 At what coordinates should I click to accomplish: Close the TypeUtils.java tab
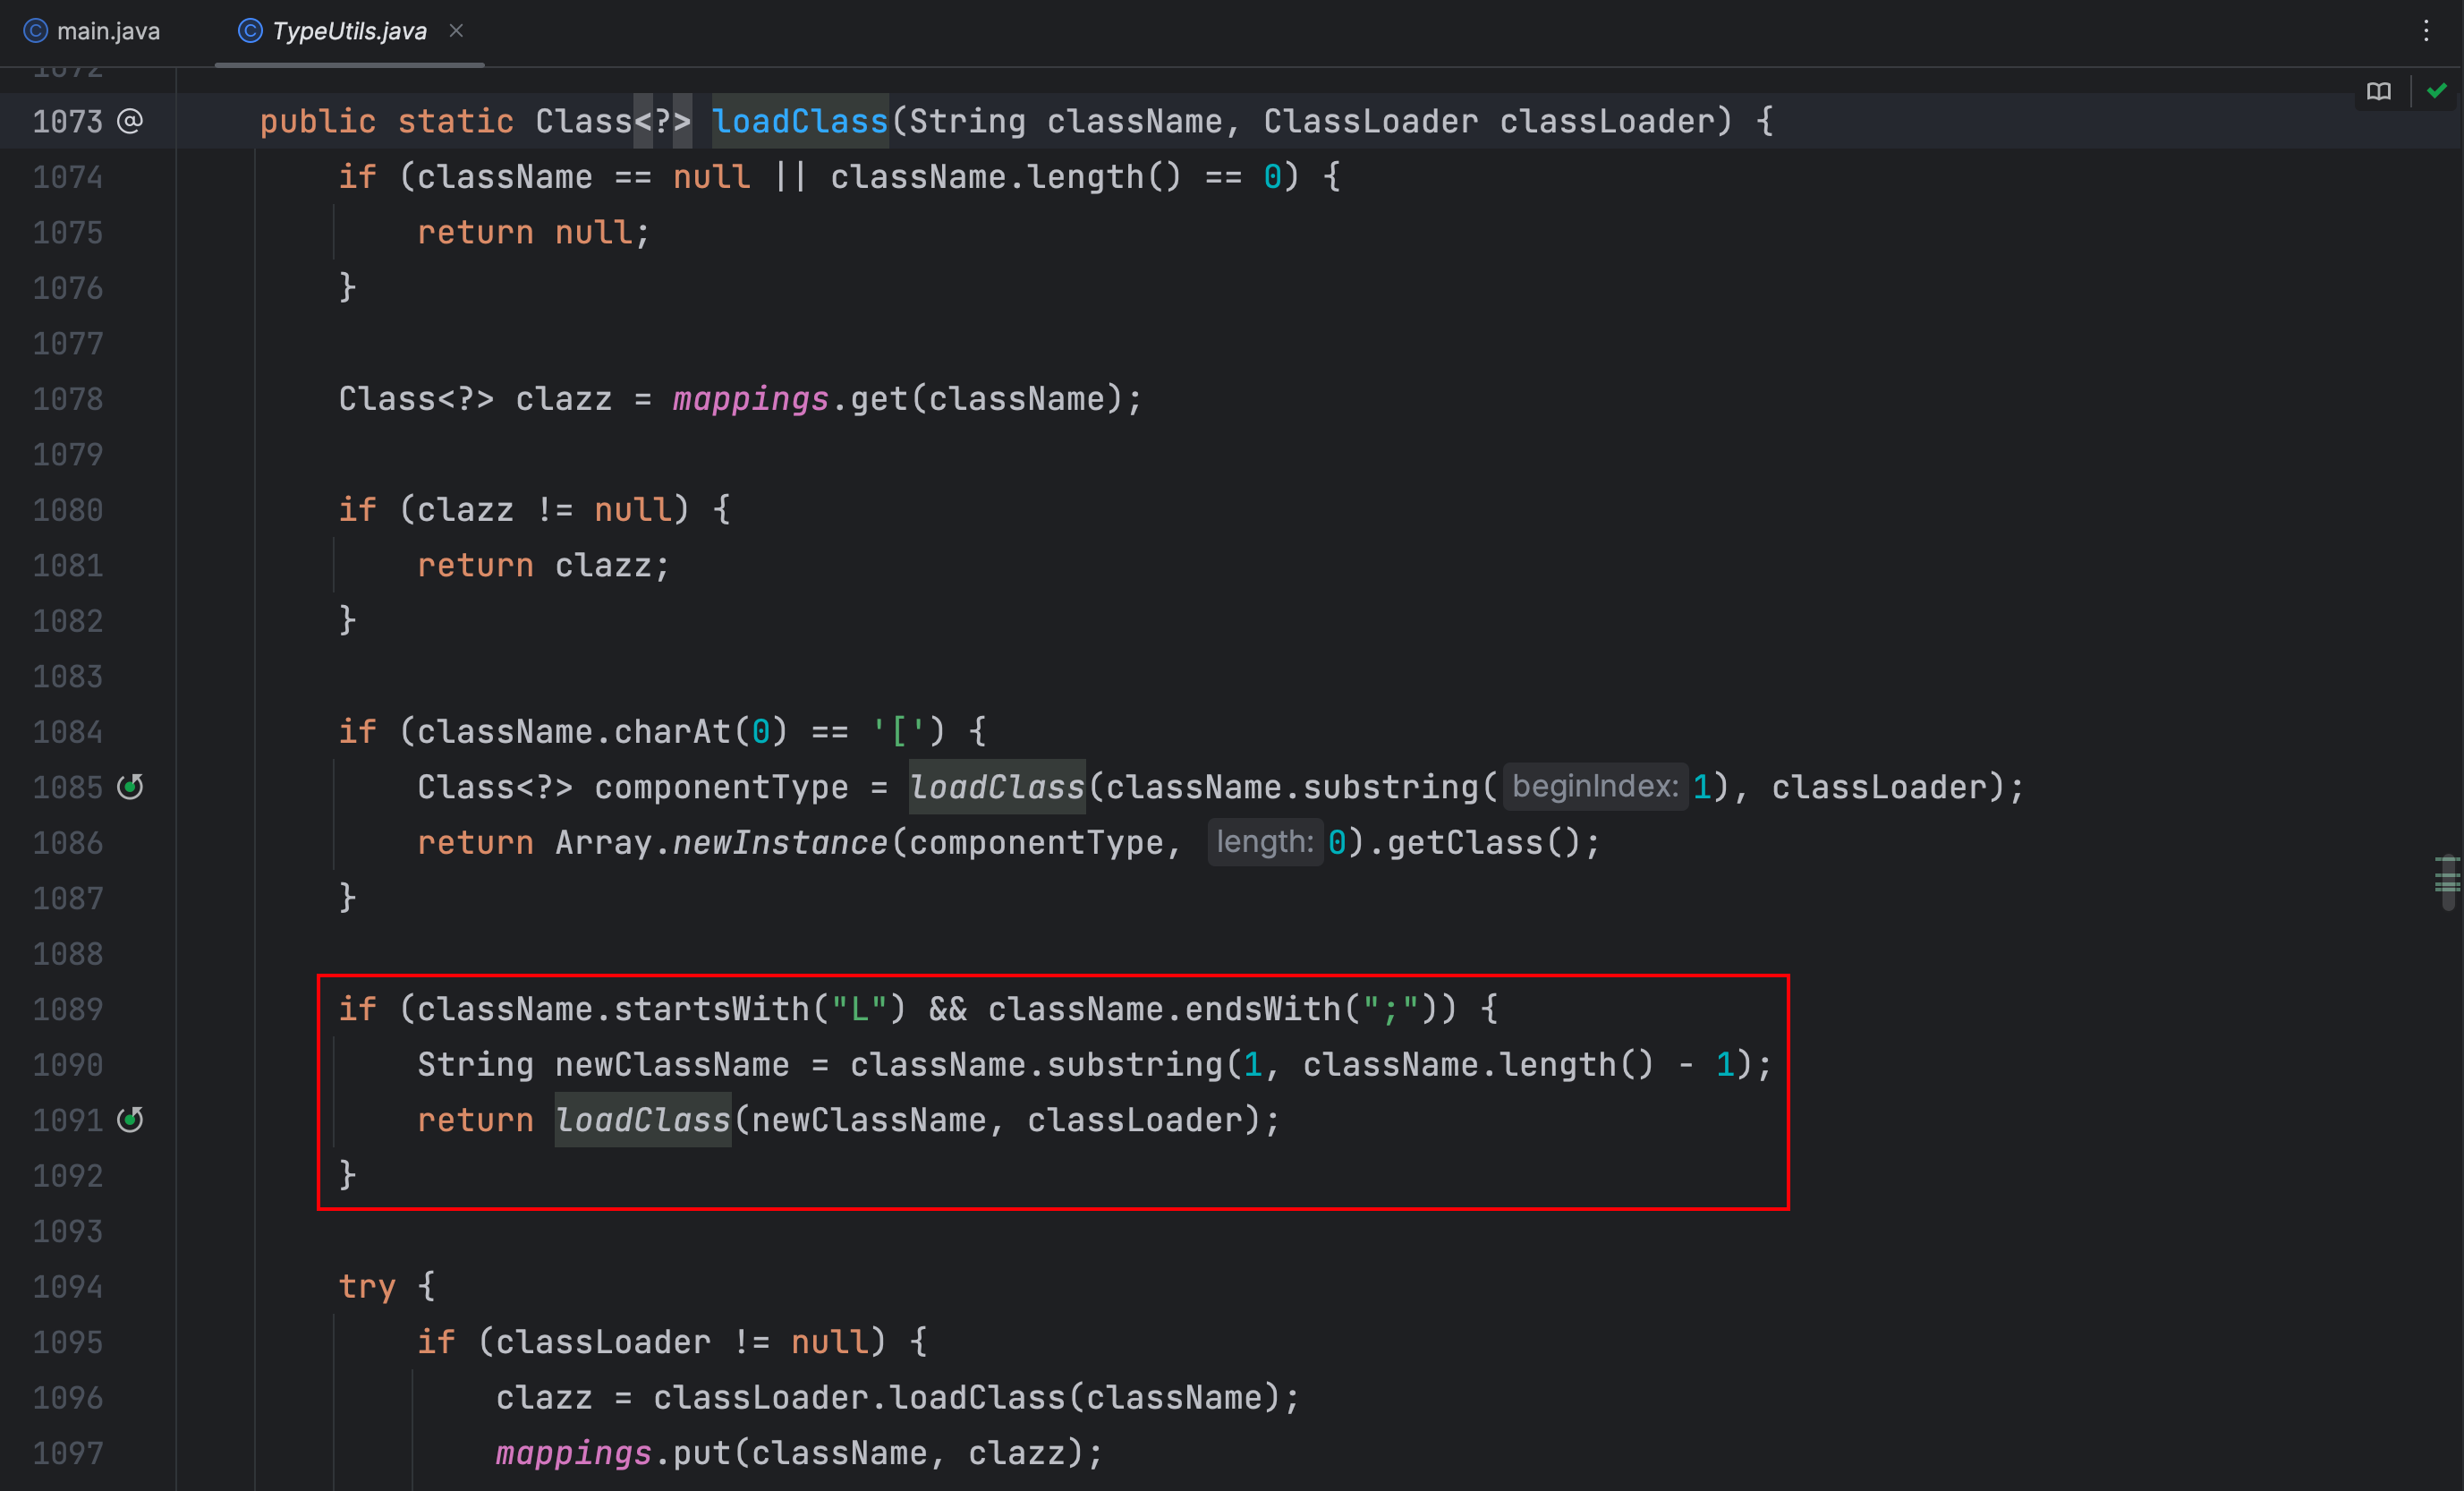(456, 31)
